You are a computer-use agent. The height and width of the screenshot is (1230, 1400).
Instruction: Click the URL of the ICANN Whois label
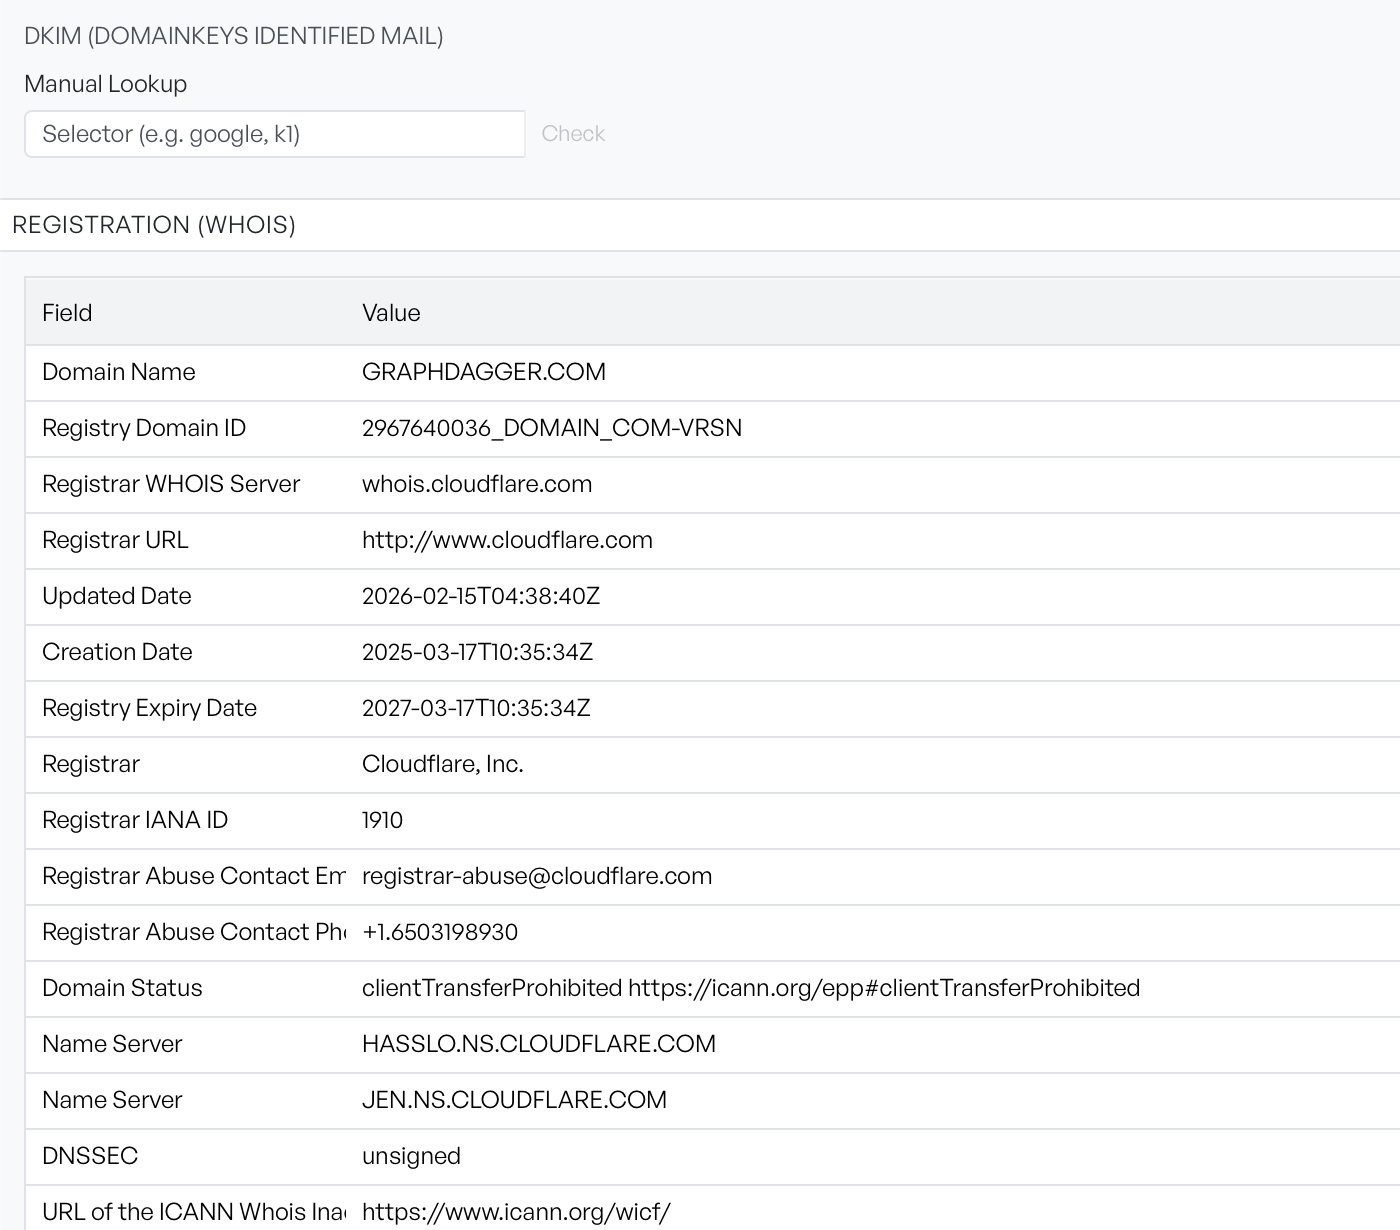194,1212
